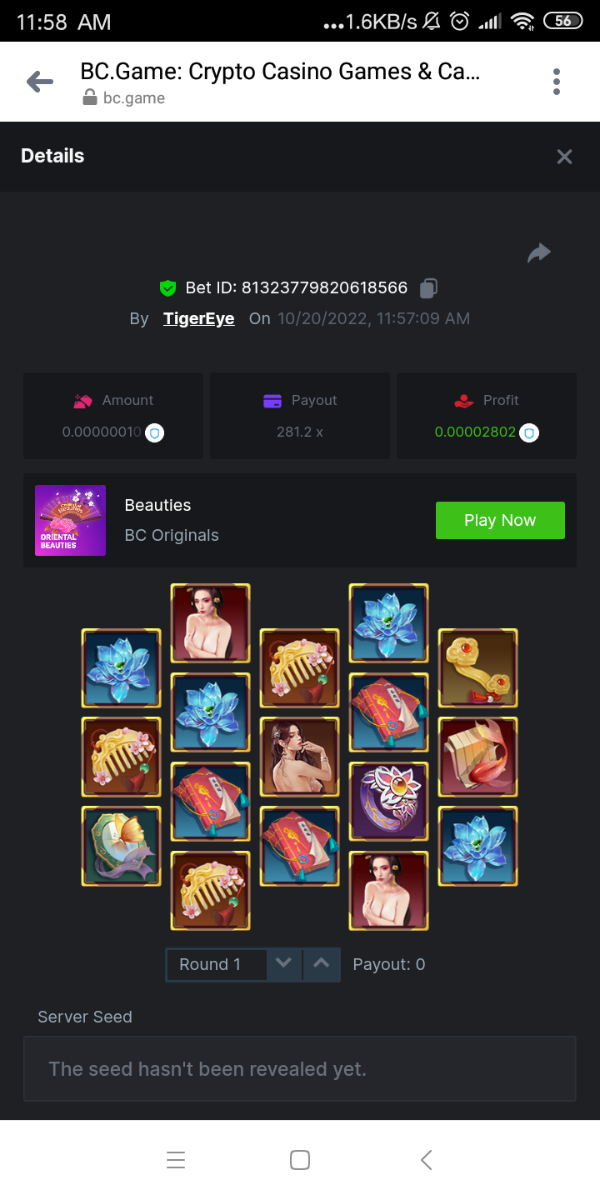This screenshot has height=1200, width=600.
Task: Close the Details panel
Action: [564, 156]
